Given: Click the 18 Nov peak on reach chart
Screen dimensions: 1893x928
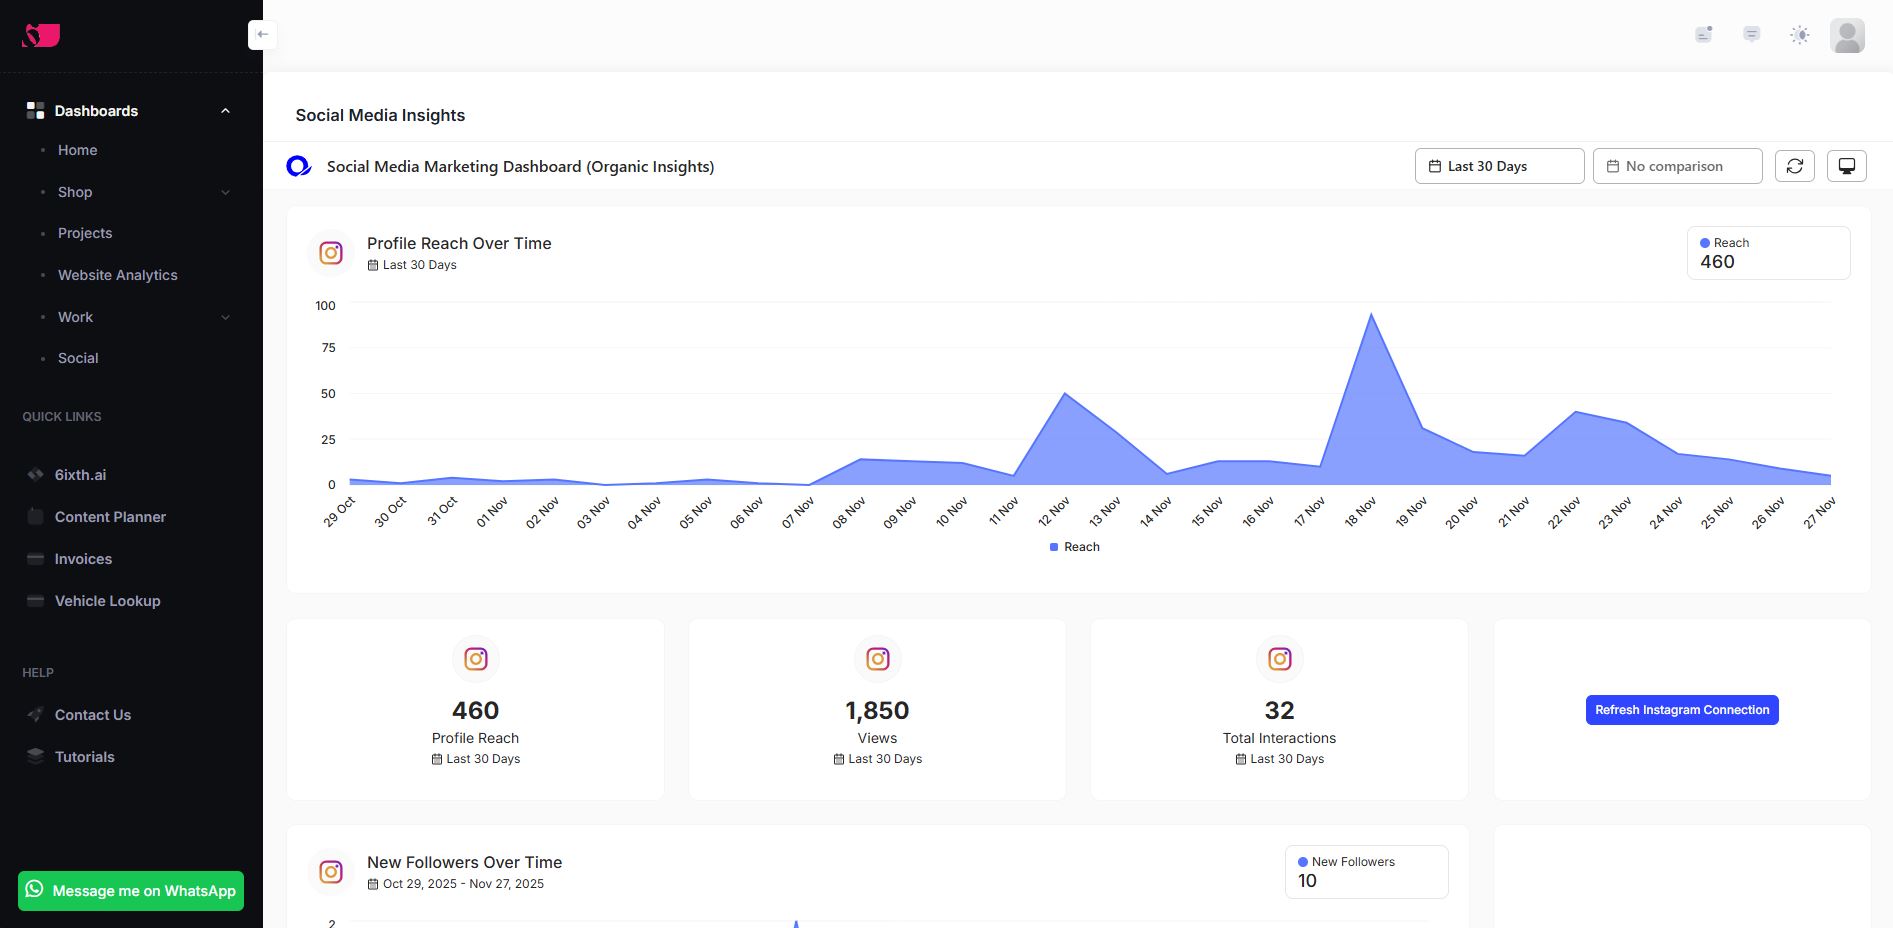Looking at the screenshot, I should pos(1370,315).
